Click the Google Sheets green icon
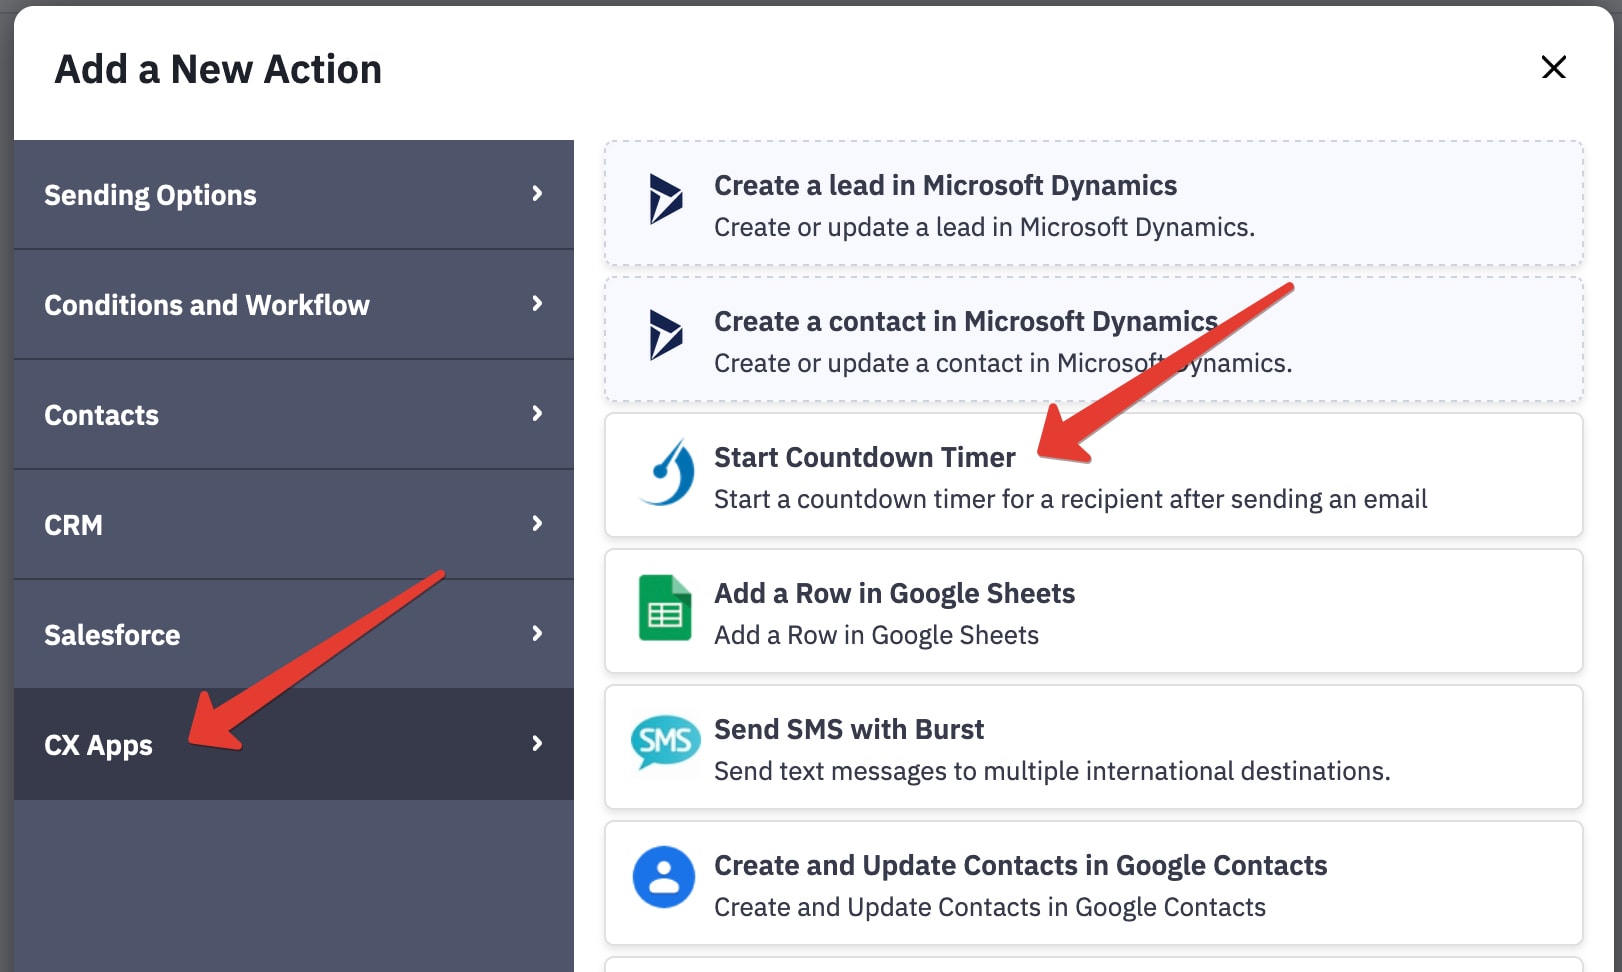The width and height of the screenshot is (1622, 972). point(665,607)
